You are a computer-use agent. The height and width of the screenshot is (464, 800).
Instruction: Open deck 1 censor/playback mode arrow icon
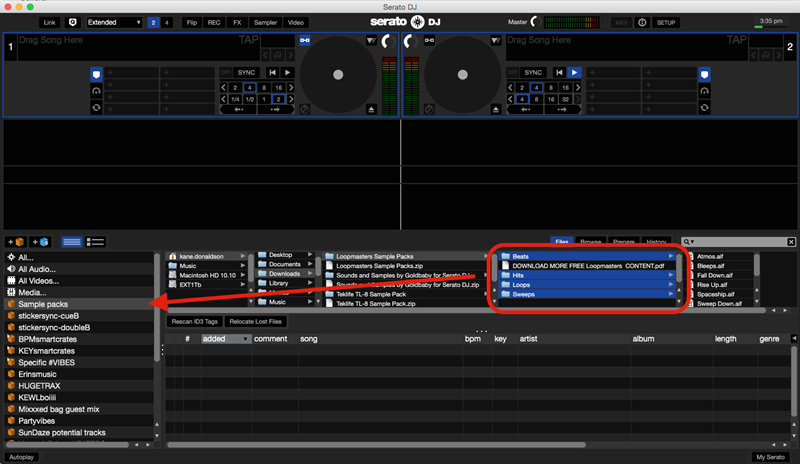371,40
